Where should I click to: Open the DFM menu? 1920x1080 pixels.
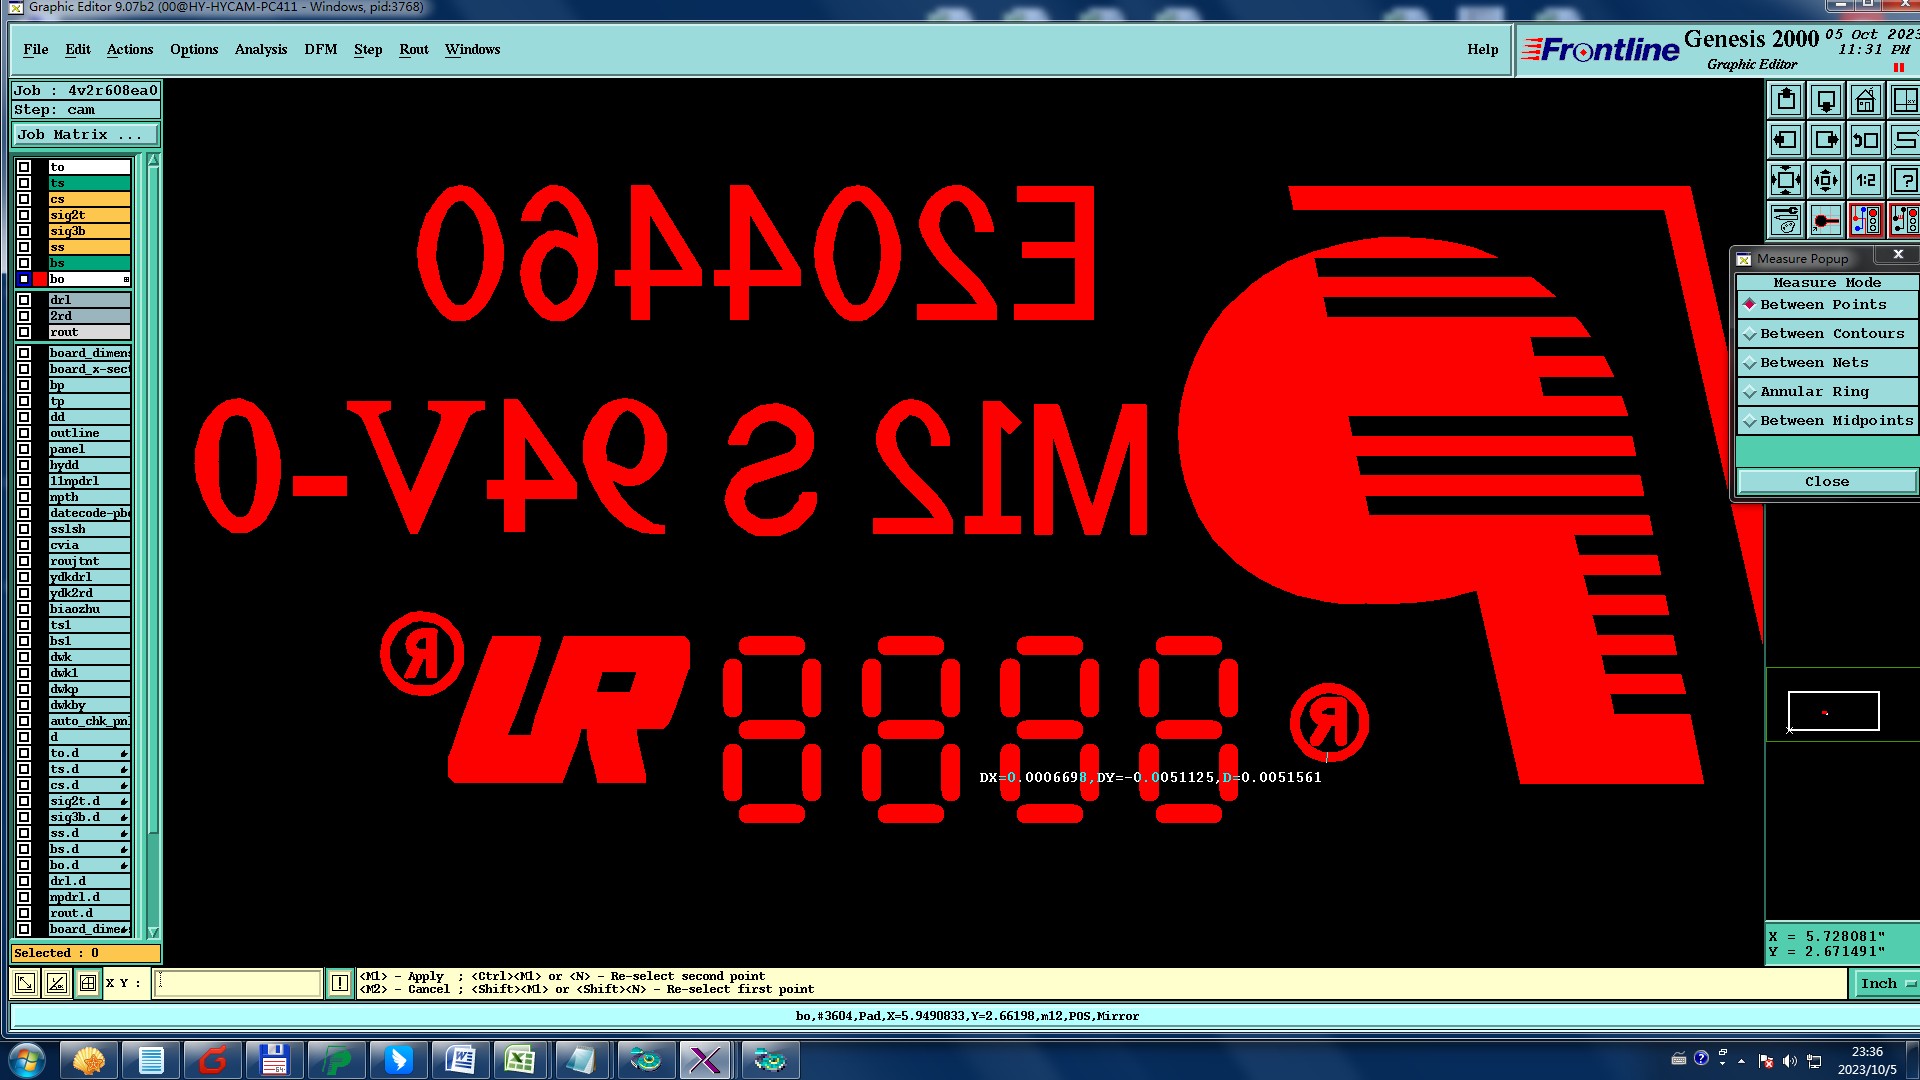point(320,50)
